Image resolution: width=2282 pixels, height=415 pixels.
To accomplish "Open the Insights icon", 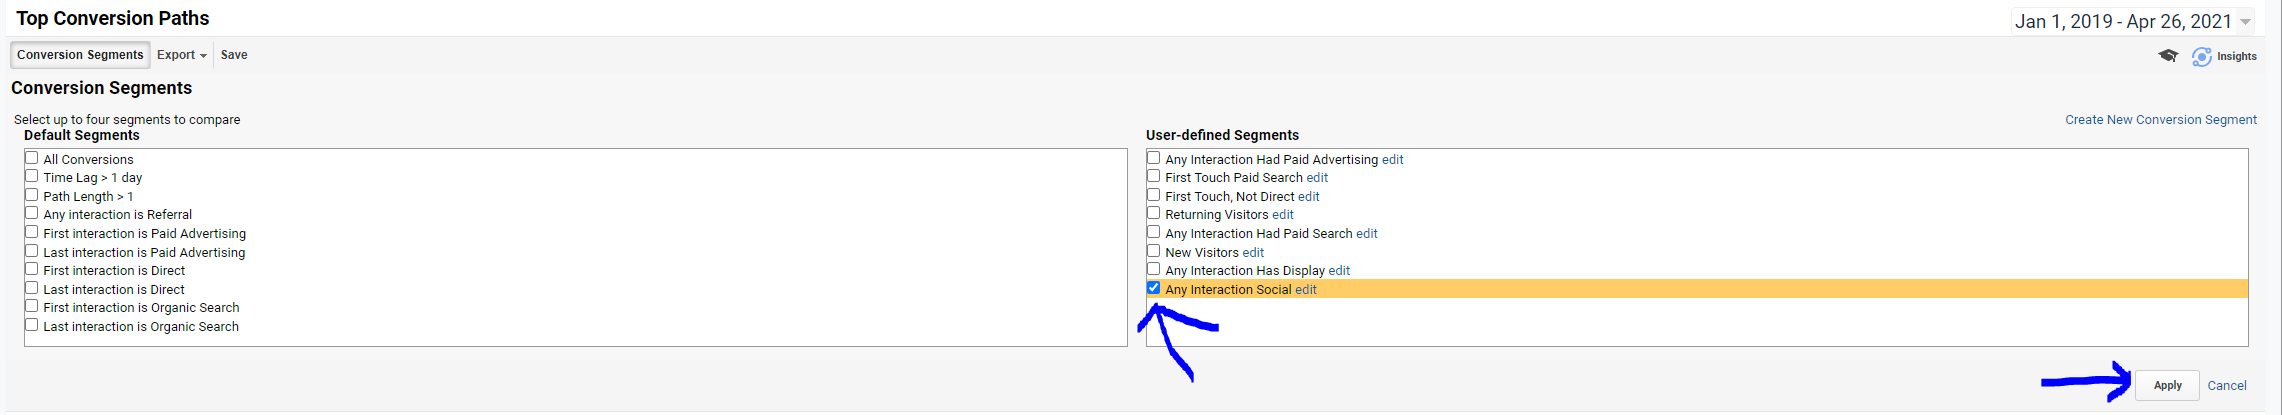I will click(x=2201, y=57).
